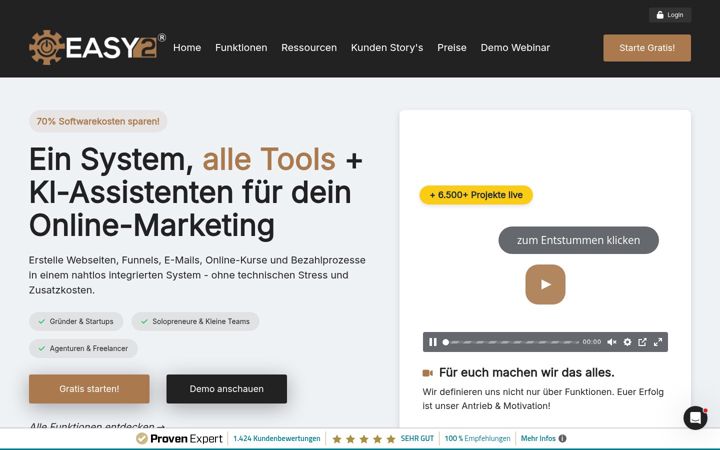
Task: Click the + 6.500+ Projekte live badge
Action: [x=476, y=195]
